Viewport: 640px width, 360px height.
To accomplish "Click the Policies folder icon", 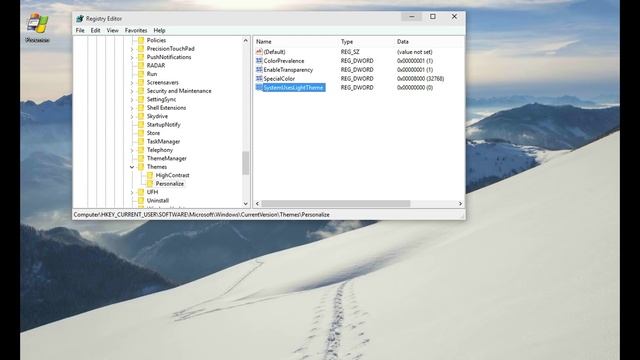I will (141, 40).
